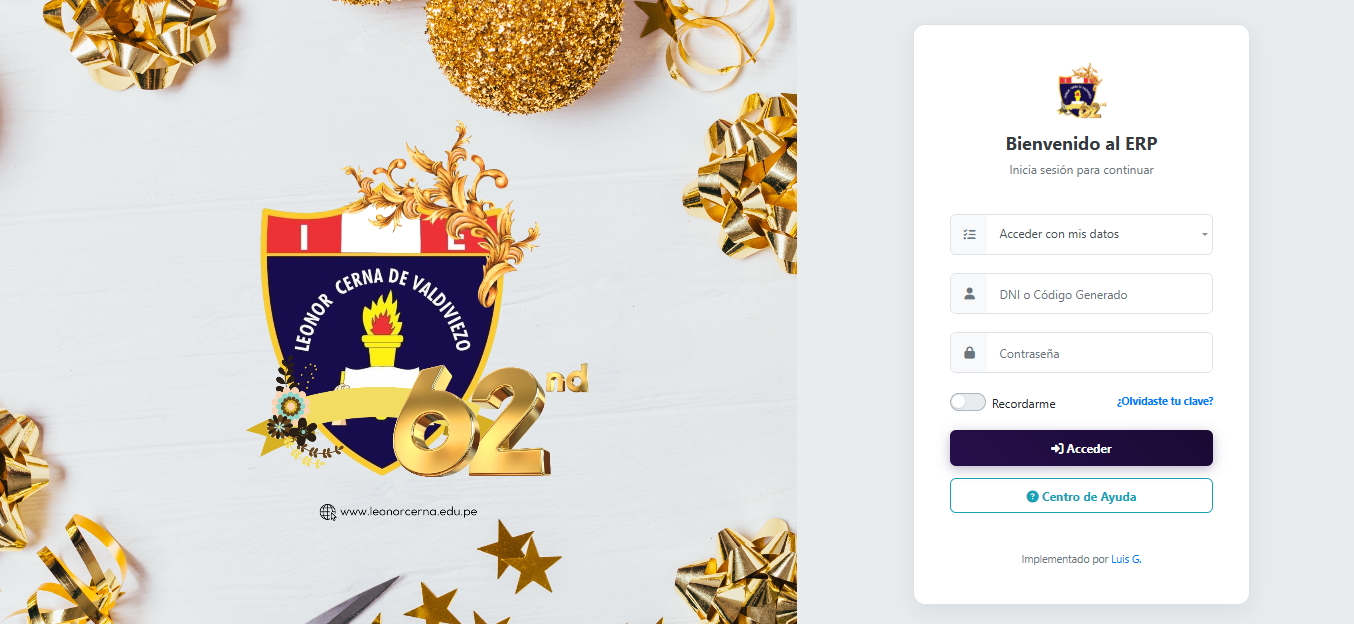1354x624 pixels.
Task: Click the user icon in DNI field
Action: (x=969, y=294)
